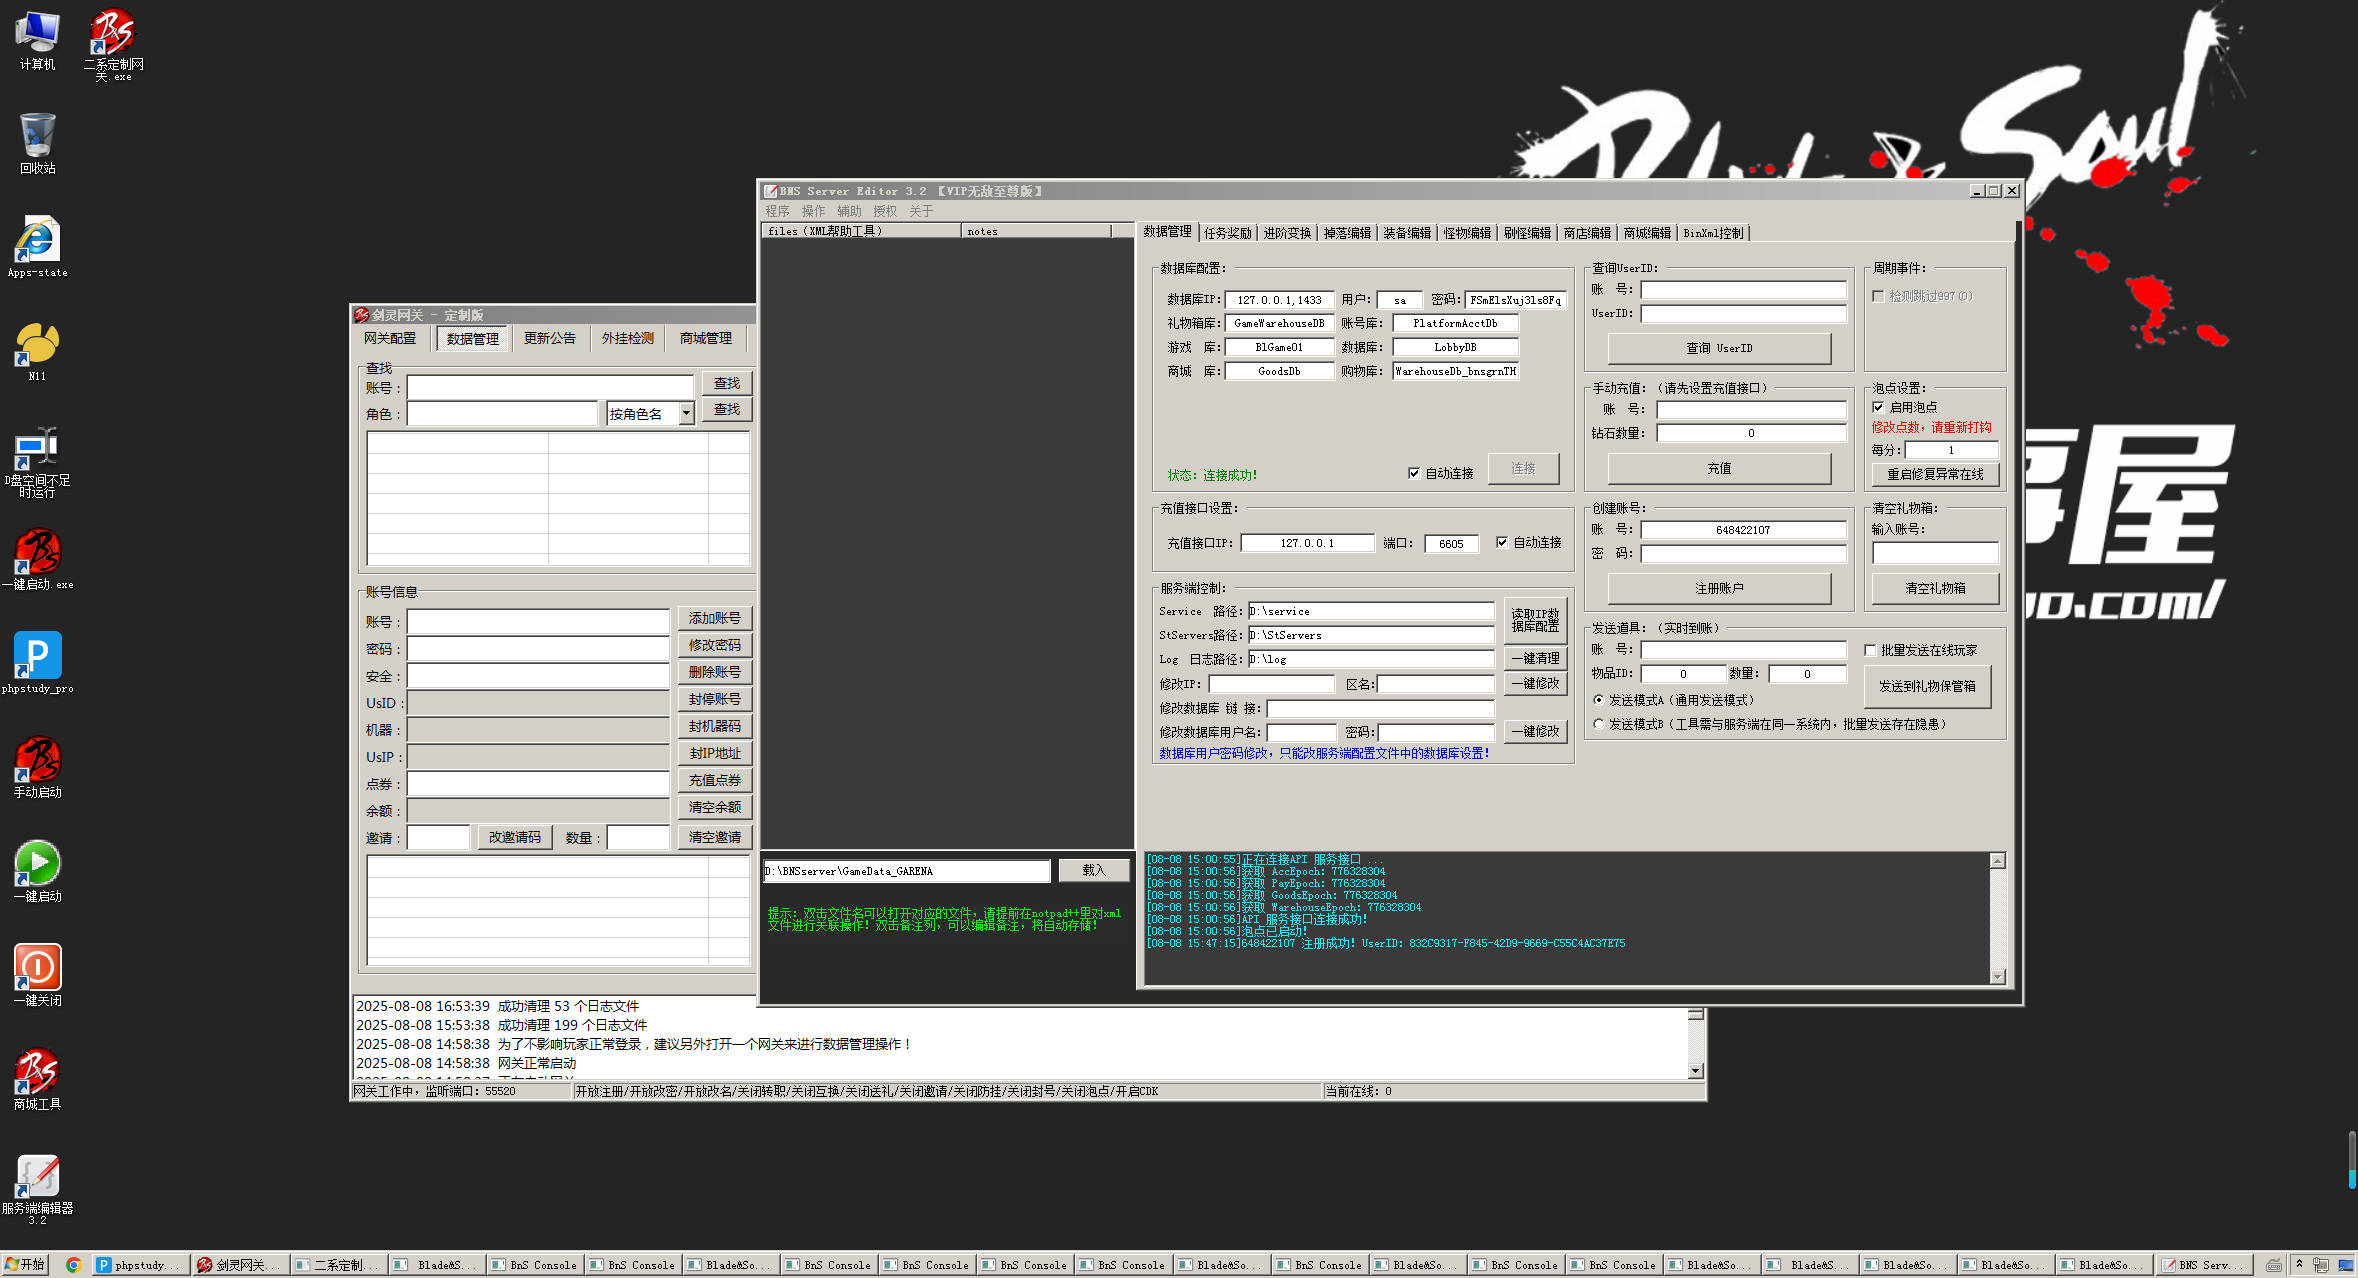This screenshot has height=1278, width=2358.
Task: Open the 按角色名 dropdown in gateway window
Action: pos(686,413)
